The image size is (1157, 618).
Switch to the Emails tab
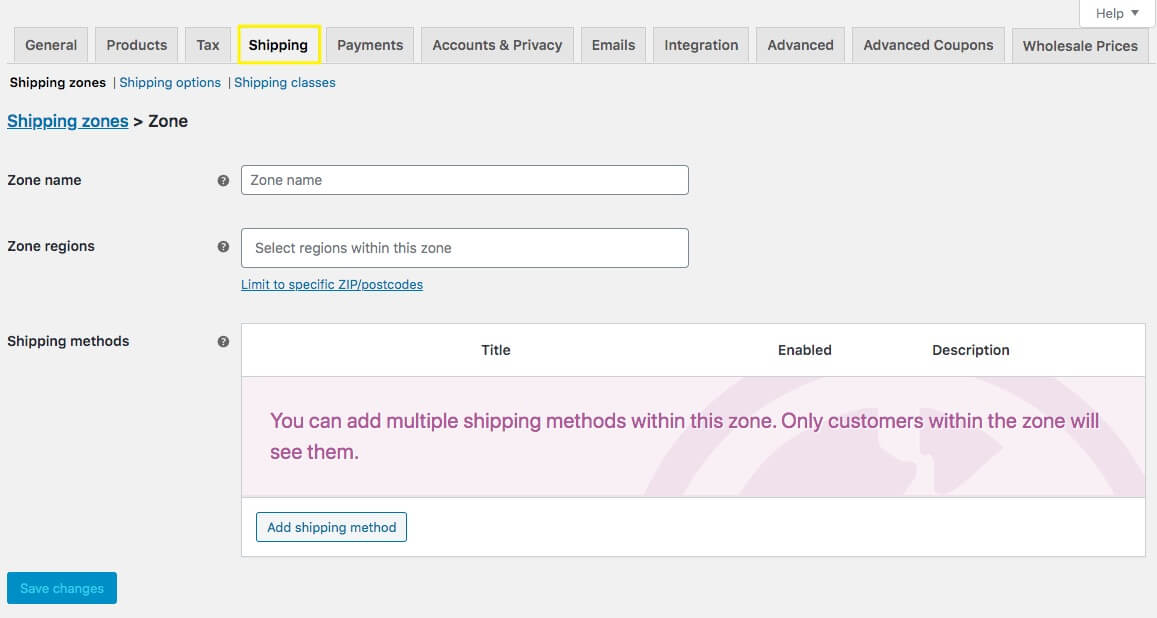click(x=613, y=45)
